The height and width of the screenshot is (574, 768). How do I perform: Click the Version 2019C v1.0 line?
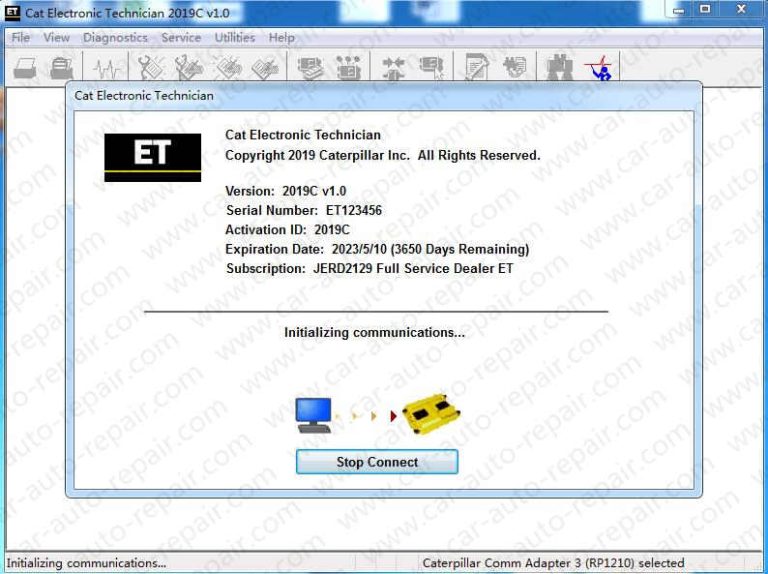point(286,191)
